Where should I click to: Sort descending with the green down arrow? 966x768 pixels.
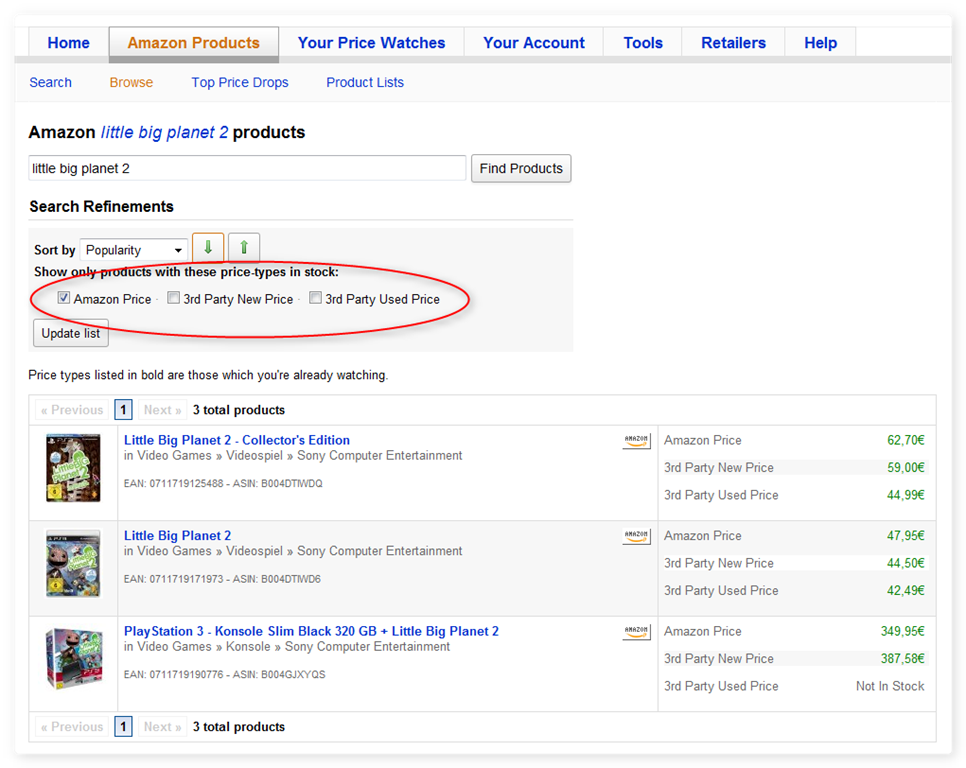click(x=208, y=248)
